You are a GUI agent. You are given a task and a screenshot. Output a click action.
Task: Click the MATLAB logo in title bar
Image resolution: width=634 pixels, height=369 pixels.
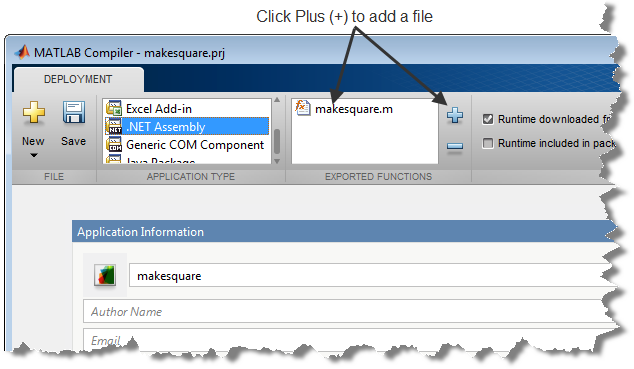[23, 52]
